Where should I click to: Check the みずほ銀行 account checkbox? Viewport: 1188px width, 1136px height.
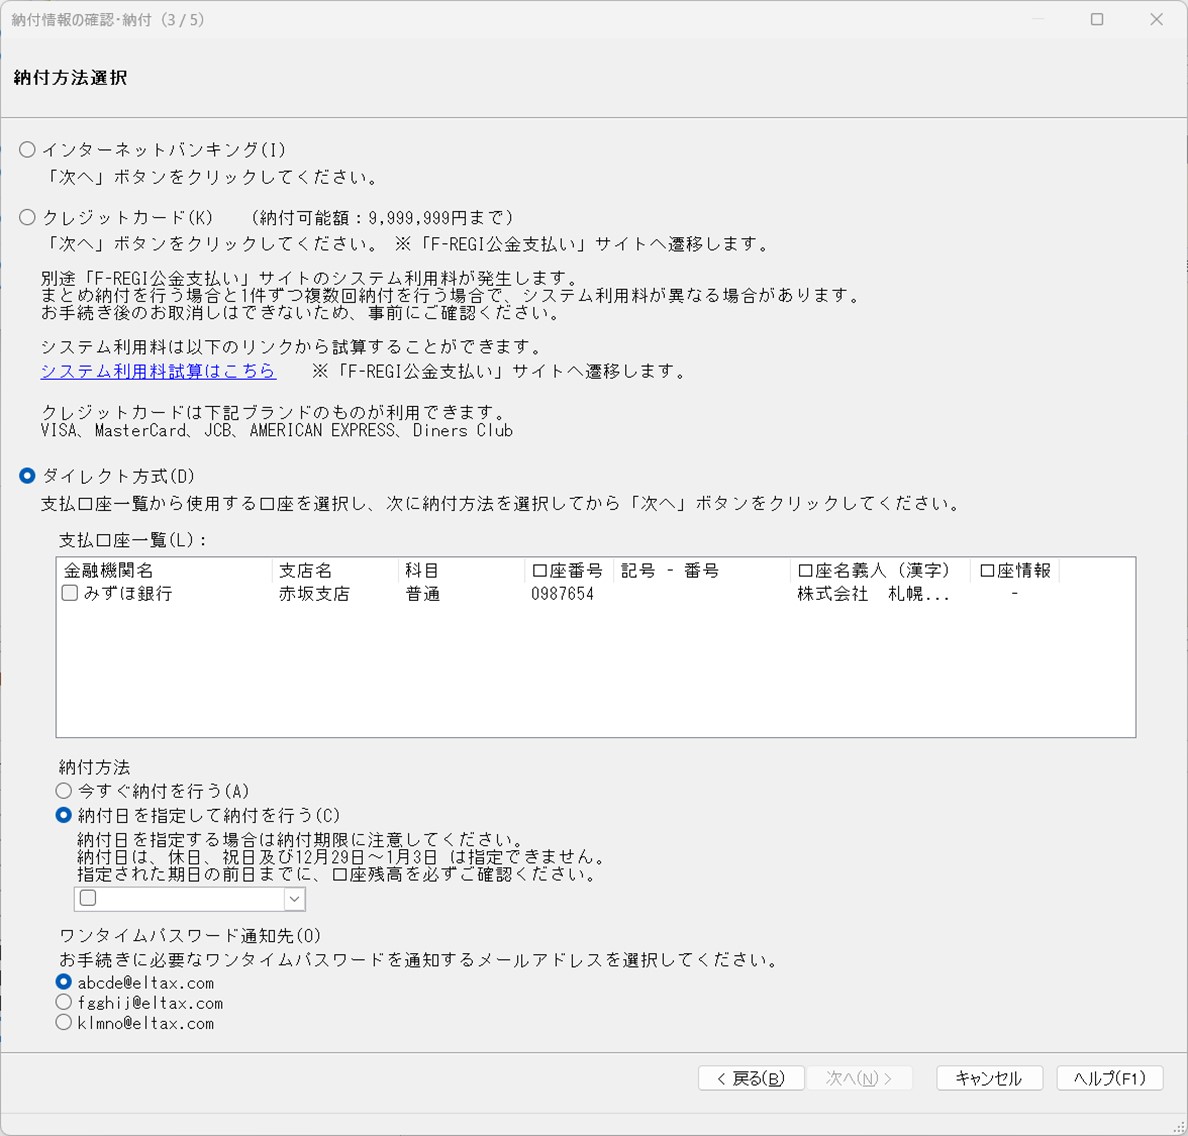[x=69, y=593]
